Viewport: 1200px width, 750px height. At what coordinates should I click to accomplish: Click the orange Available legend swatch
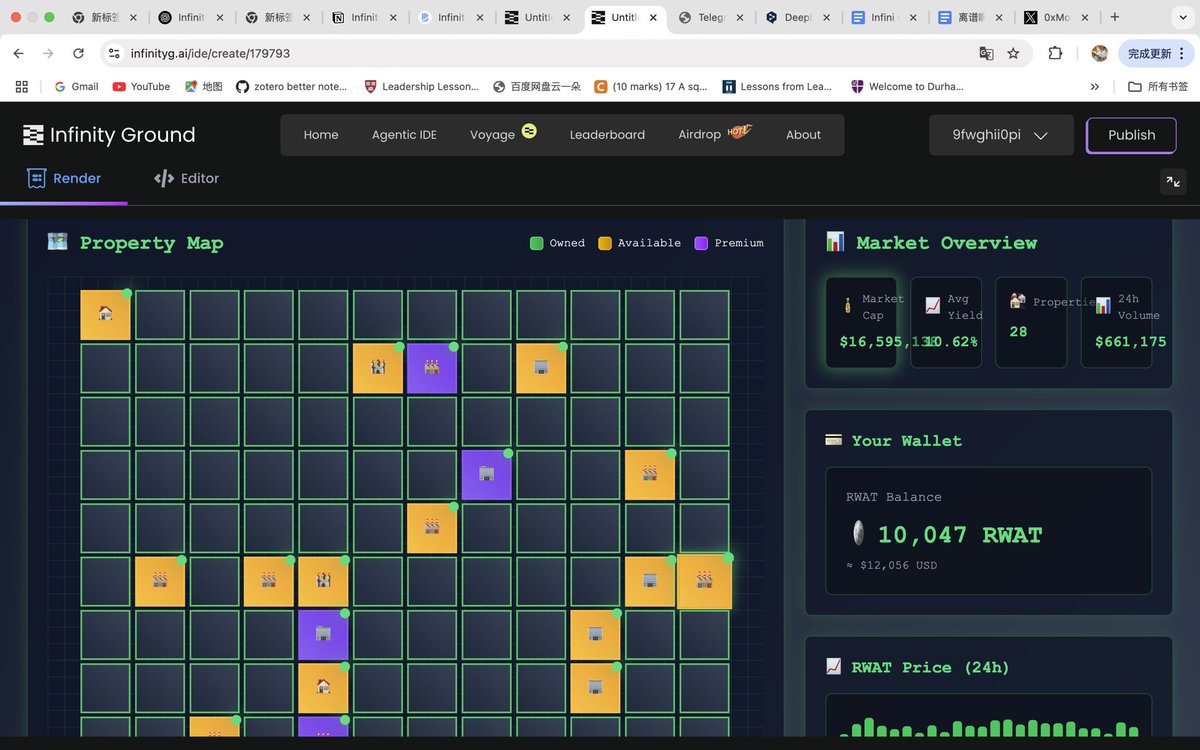pos(605,243)
